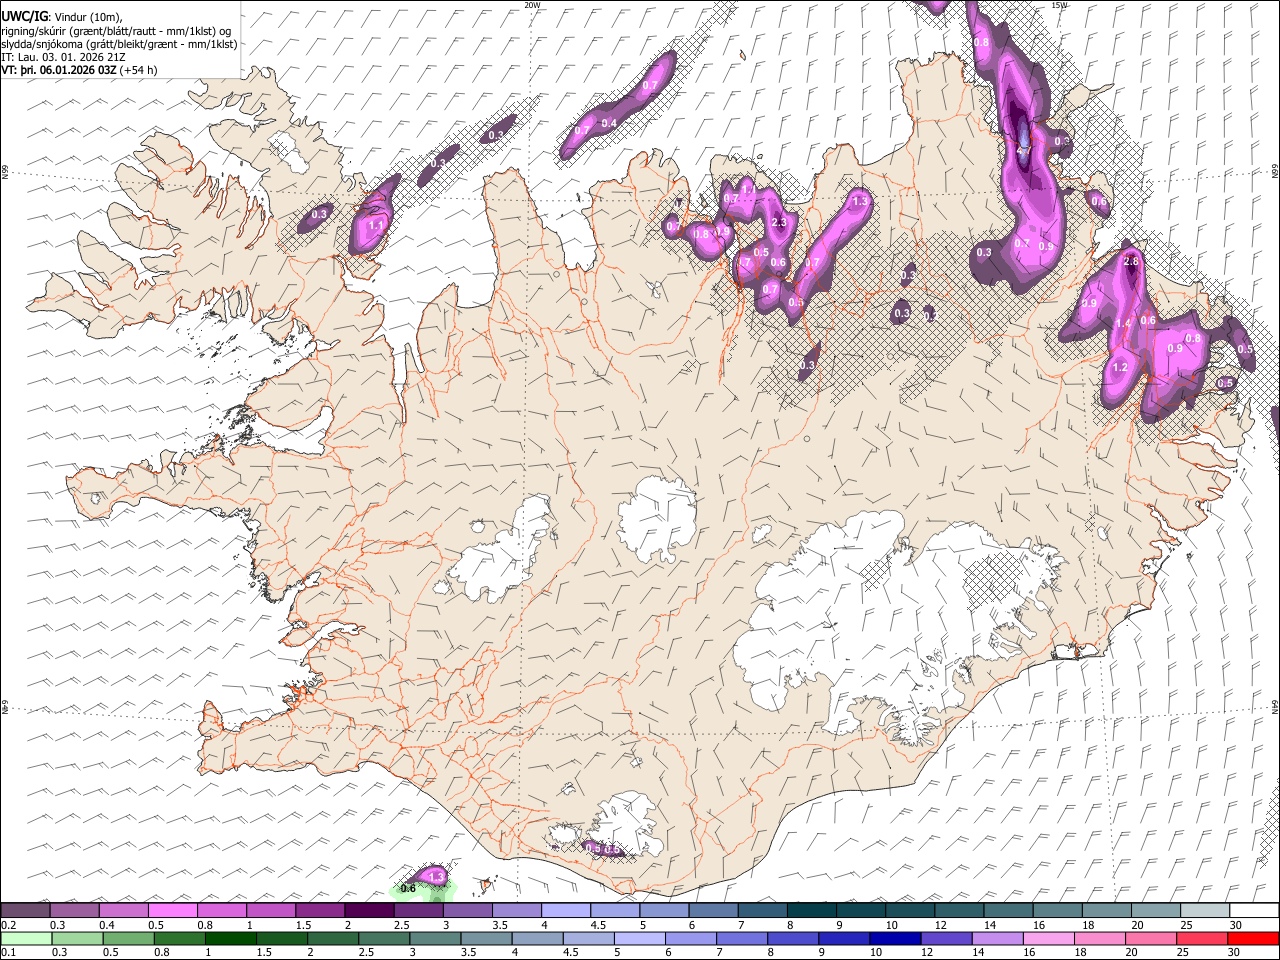
Task: Click the bold UWC/IG title text
Action: 24,16
